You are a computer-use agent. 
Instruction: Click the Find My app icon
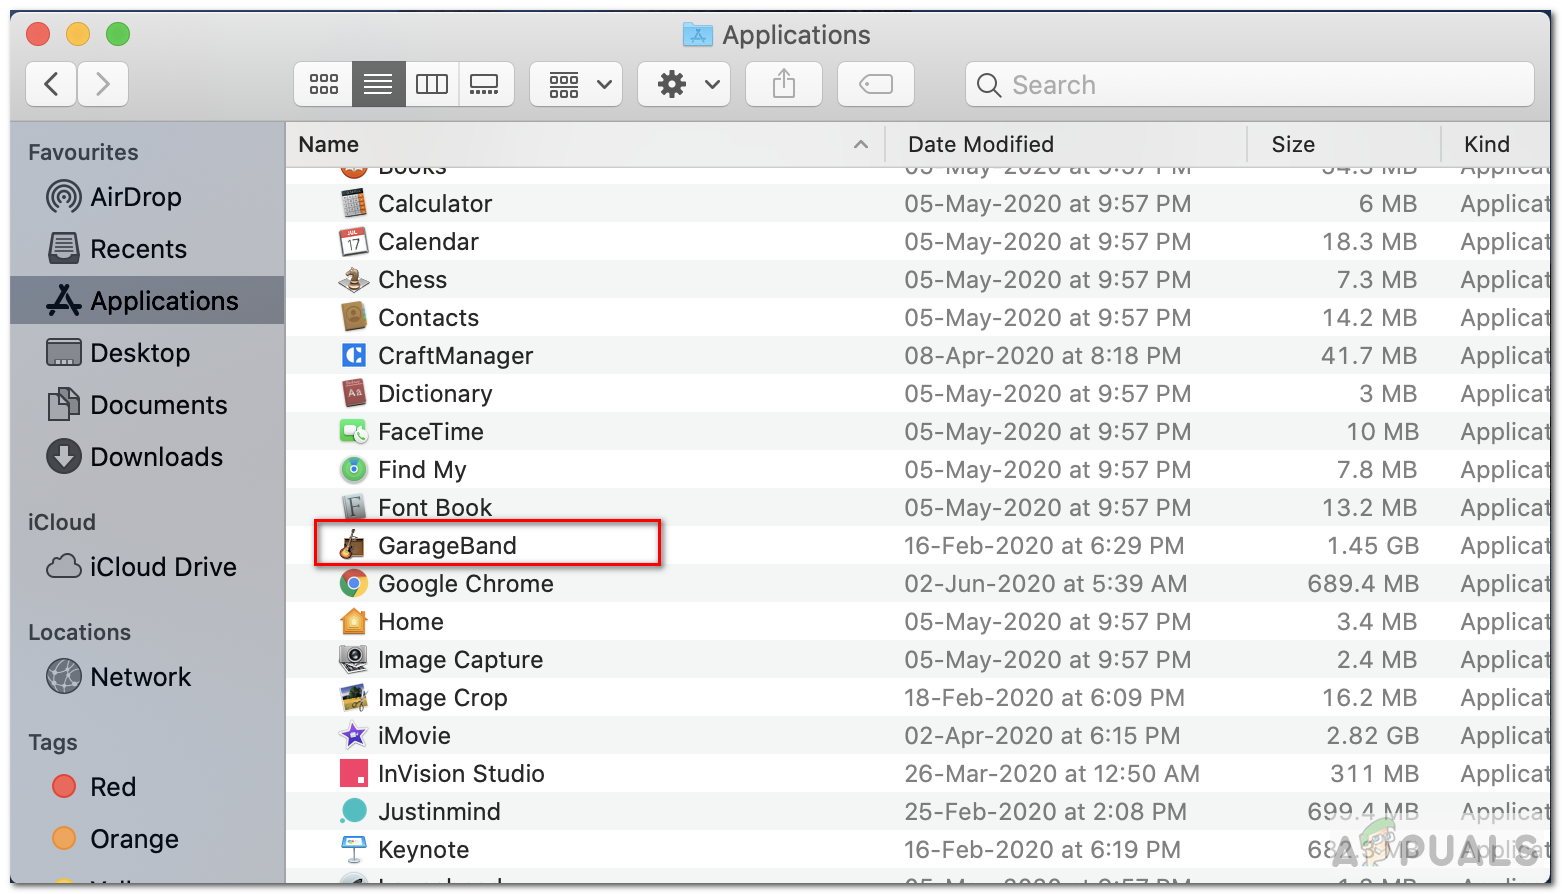click(354, 469)
